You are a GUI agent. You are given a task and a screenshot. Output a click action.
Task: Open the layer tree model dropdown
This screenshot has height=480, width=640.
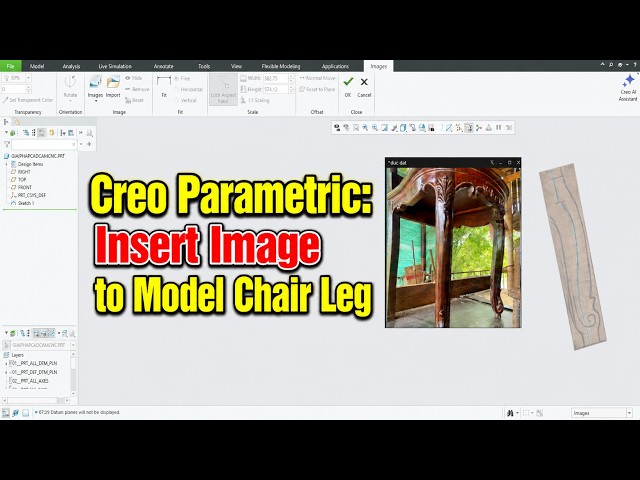coord(73,345)
